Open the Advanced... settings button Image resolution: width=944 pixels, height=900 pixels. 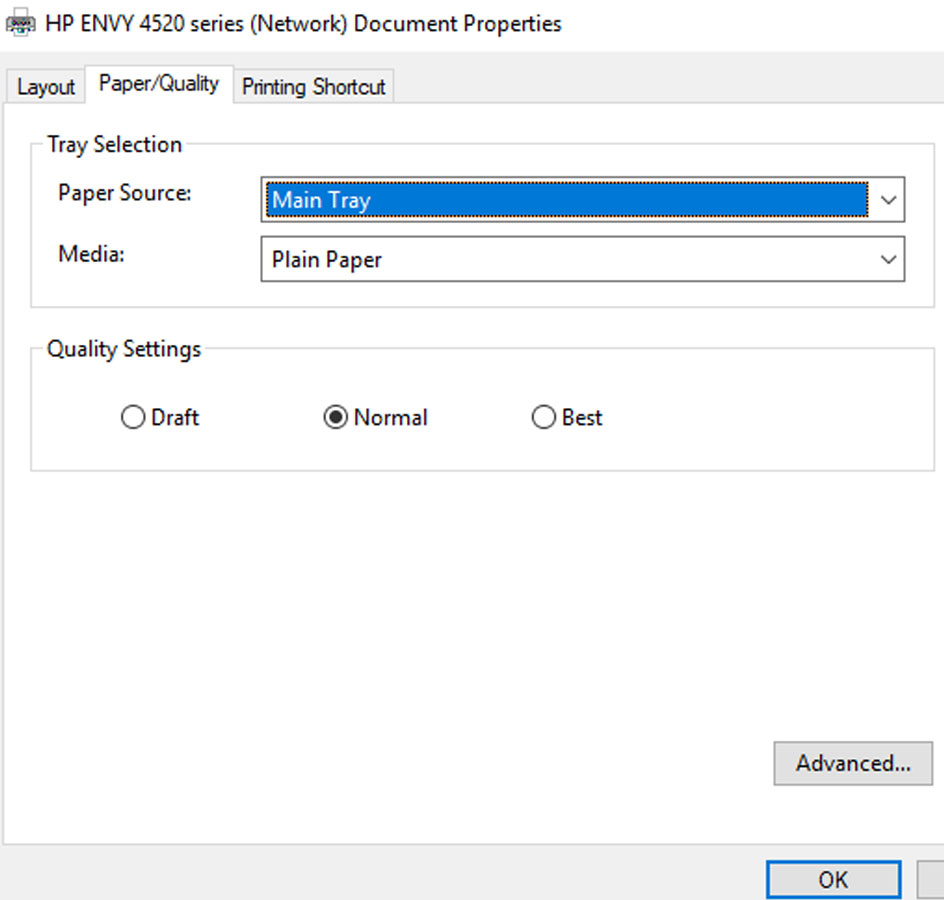[x=853, y=763]
